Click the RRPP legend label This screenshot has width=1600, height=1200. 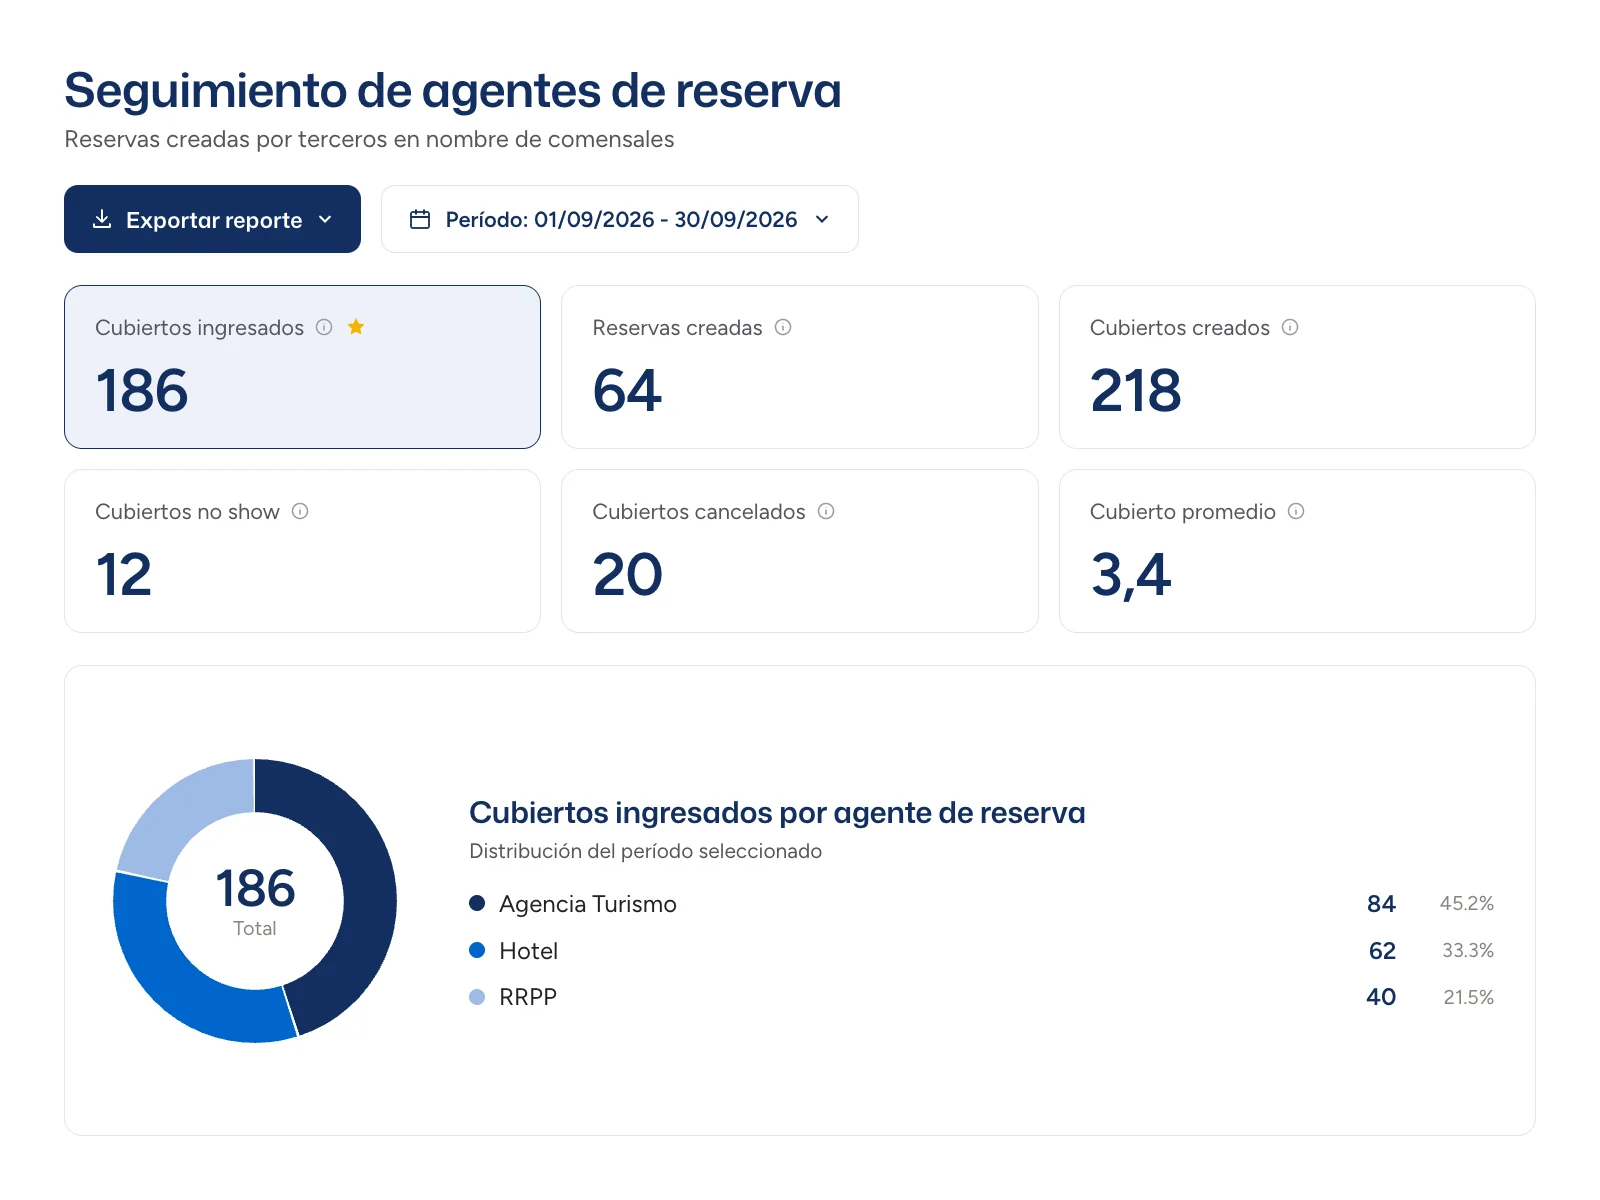(x=528, y=997)
